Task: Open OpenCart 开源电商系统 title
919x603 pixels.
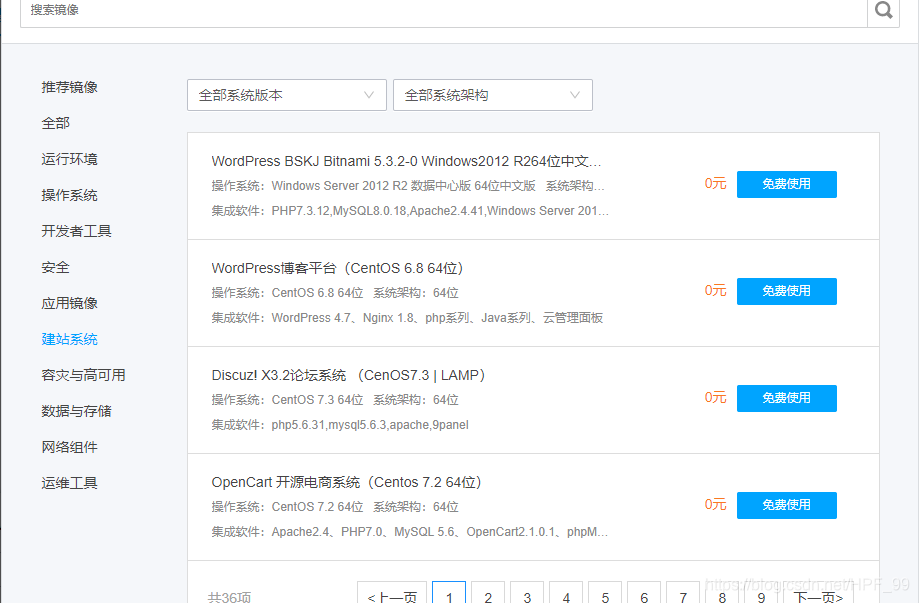Action: coord(347,482)
